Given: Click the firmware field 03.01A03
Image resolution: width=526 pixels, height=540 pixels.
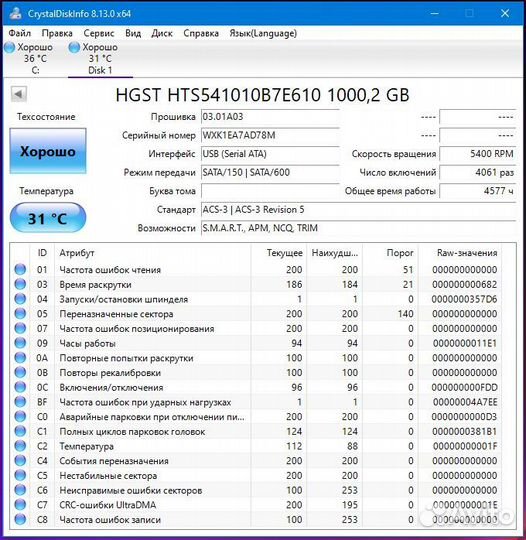Looking at the screenshot, I should pyautogui.click(x=270, y=117).
